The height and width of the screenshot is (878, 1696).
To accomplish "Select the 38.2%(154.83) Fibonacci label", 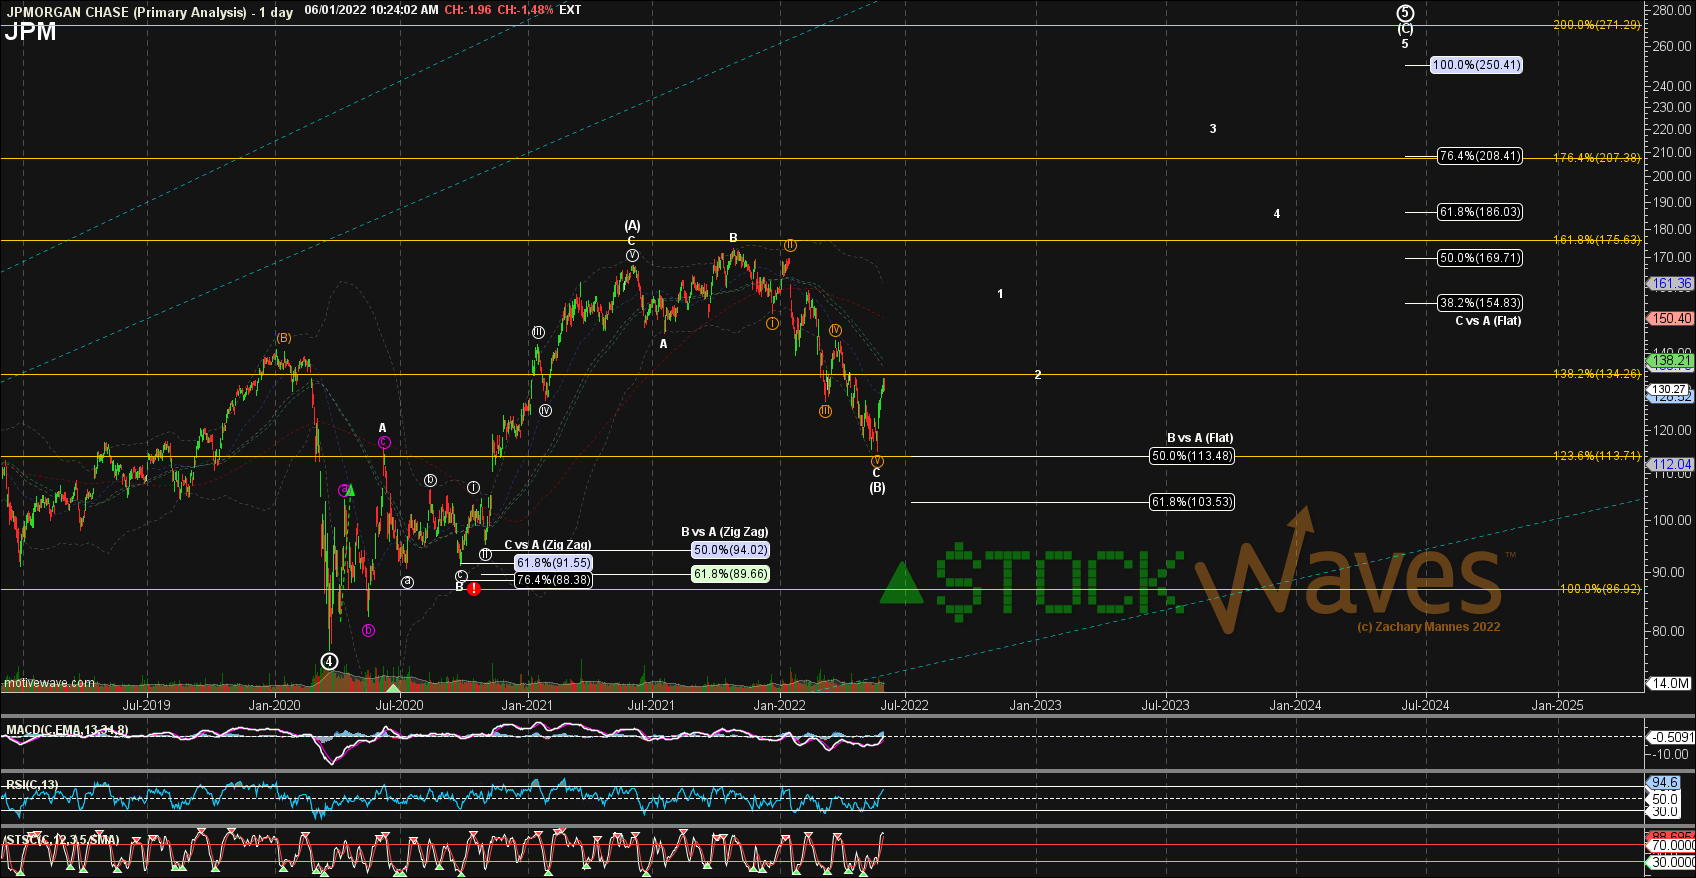I will (x=1480, y=303).
